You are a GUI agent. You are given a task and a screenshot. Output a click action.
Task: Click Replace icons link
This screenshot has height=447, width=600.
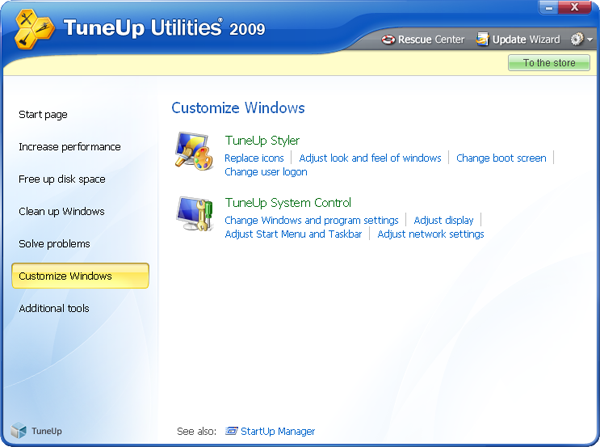pyautogui.click(x=254, y=158)
